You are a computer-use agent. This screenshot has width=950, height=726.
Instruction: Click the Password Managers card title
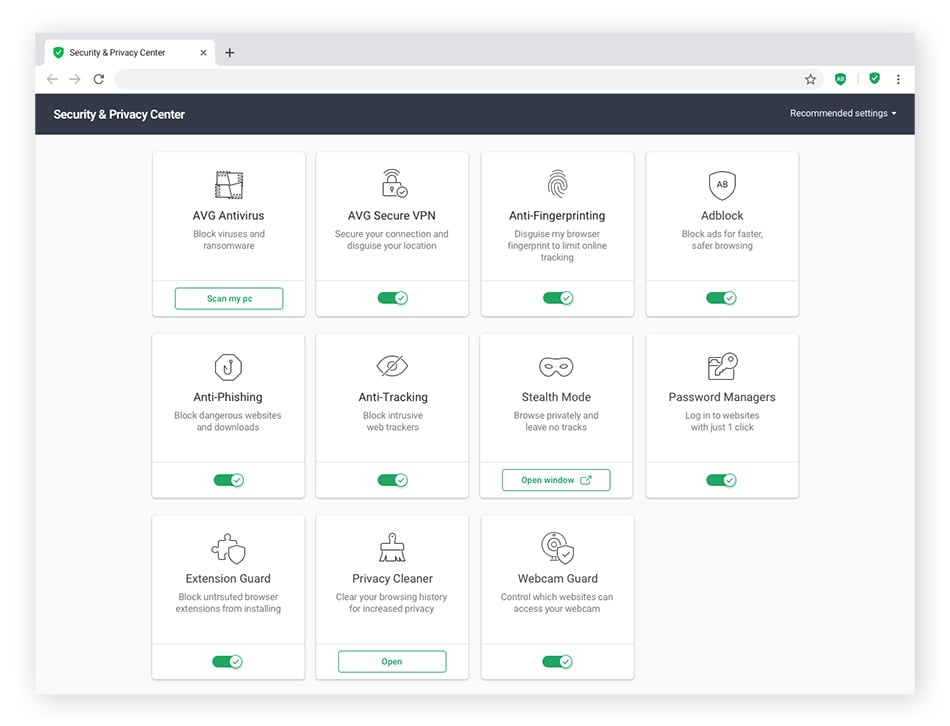point(722,397)
